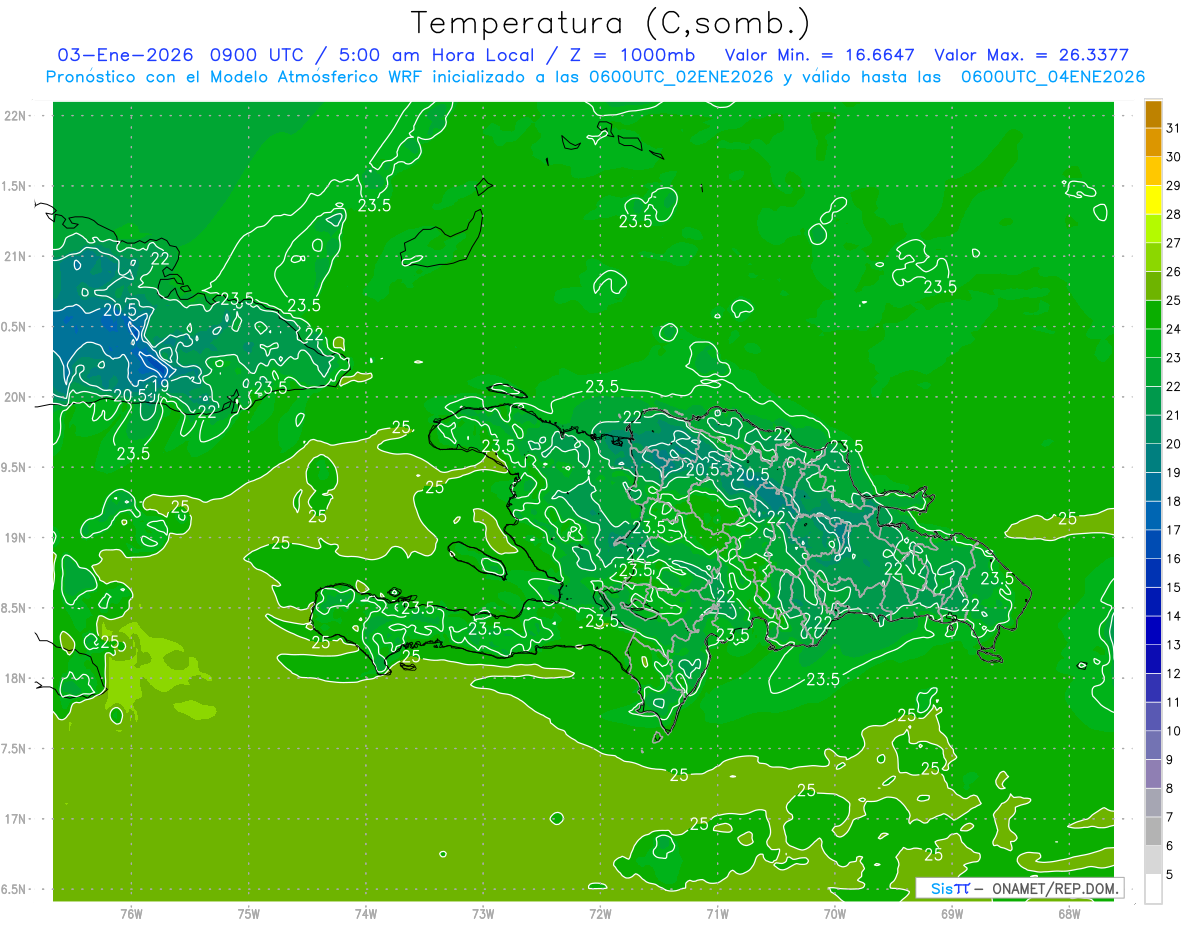Click the '22N' latitude axis label

[x=15, y=116]
